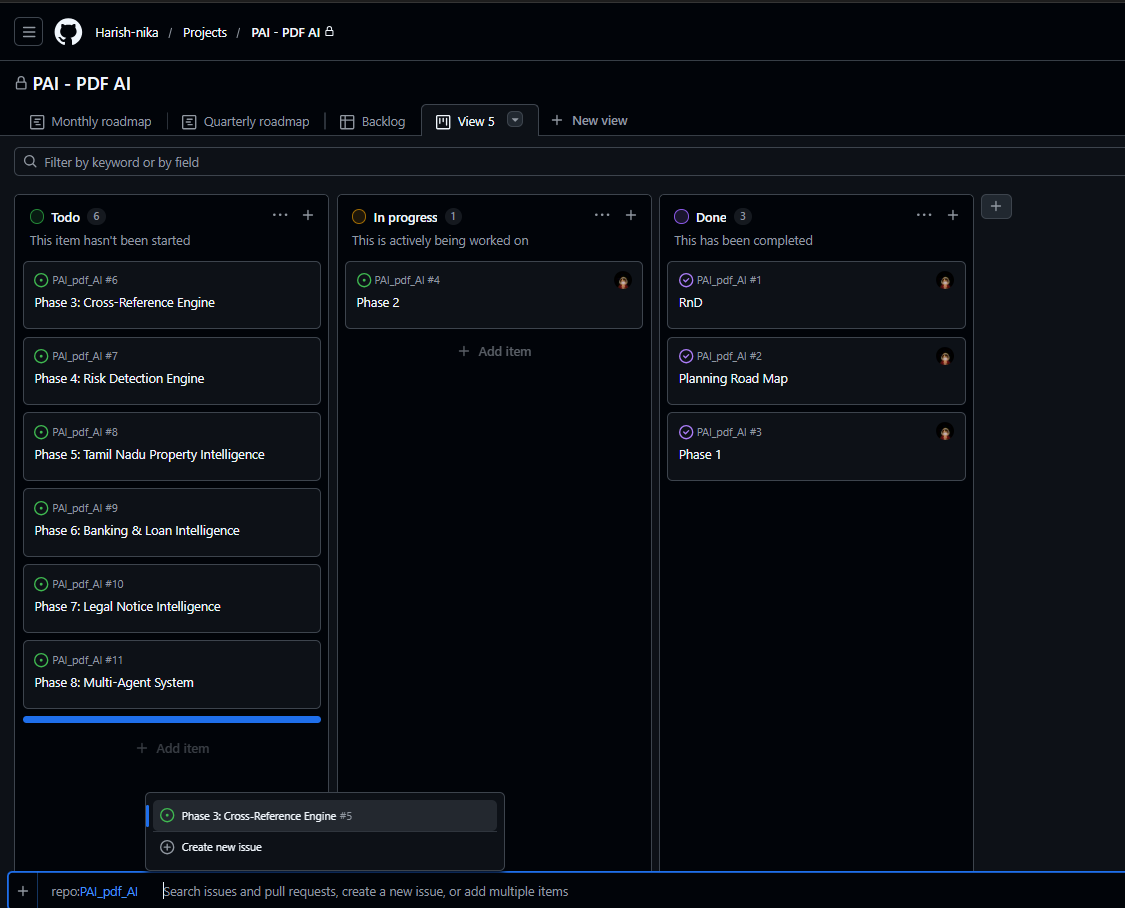Add new column with plus icon
Screen dimensions: 1125x908
(x=996, y=207)
